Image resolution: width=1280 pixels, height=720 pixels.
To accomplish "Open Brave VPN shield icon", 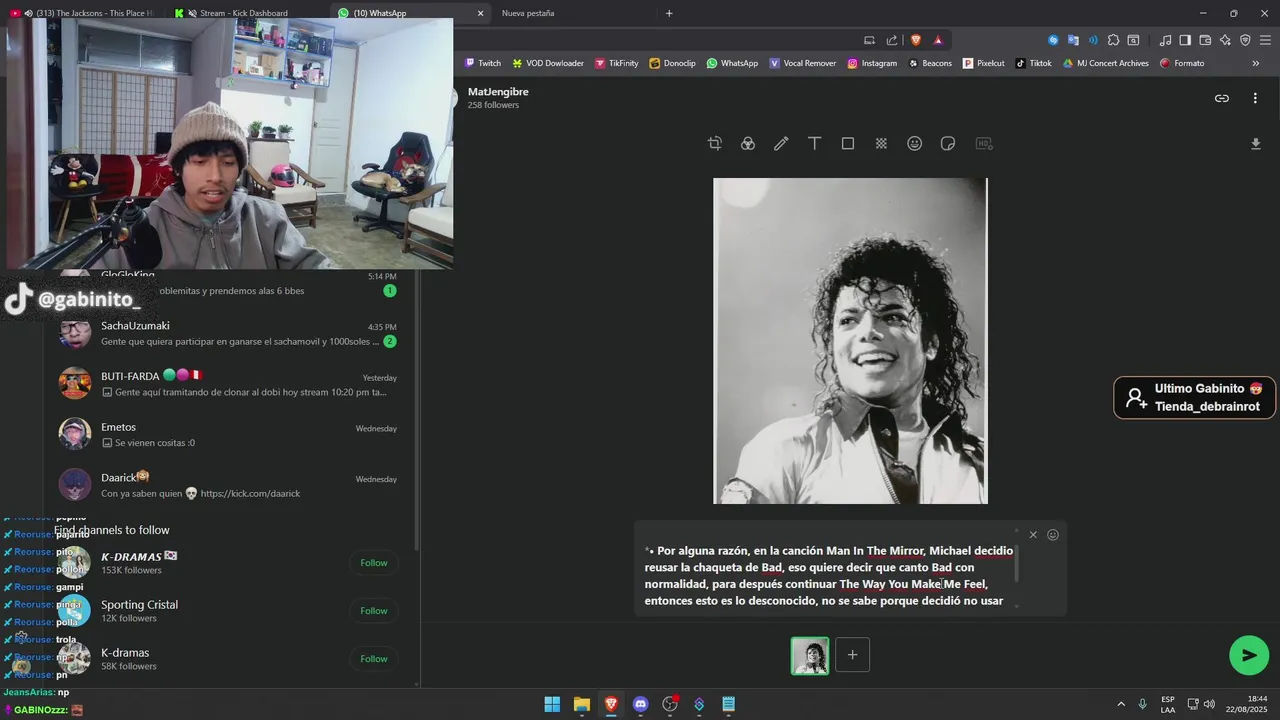I will coord(1245,40).
